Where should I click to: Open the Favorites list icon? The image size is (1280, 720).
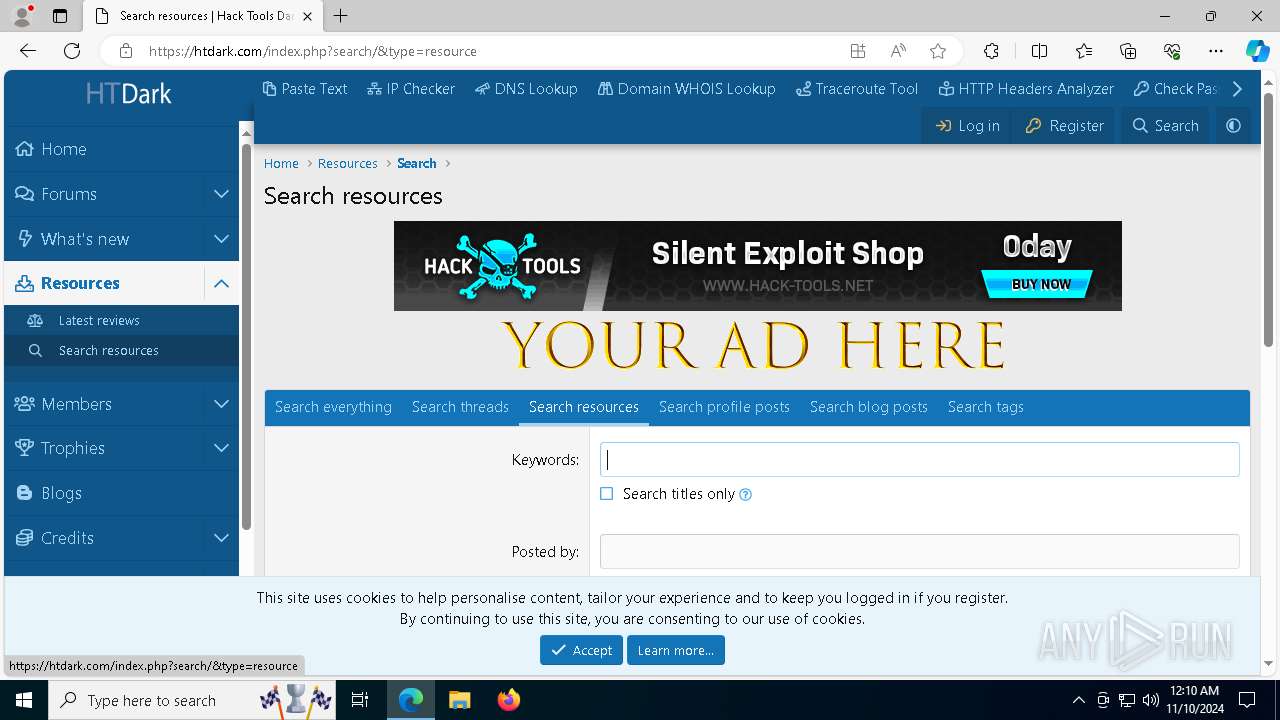(x=1084, y=51)
